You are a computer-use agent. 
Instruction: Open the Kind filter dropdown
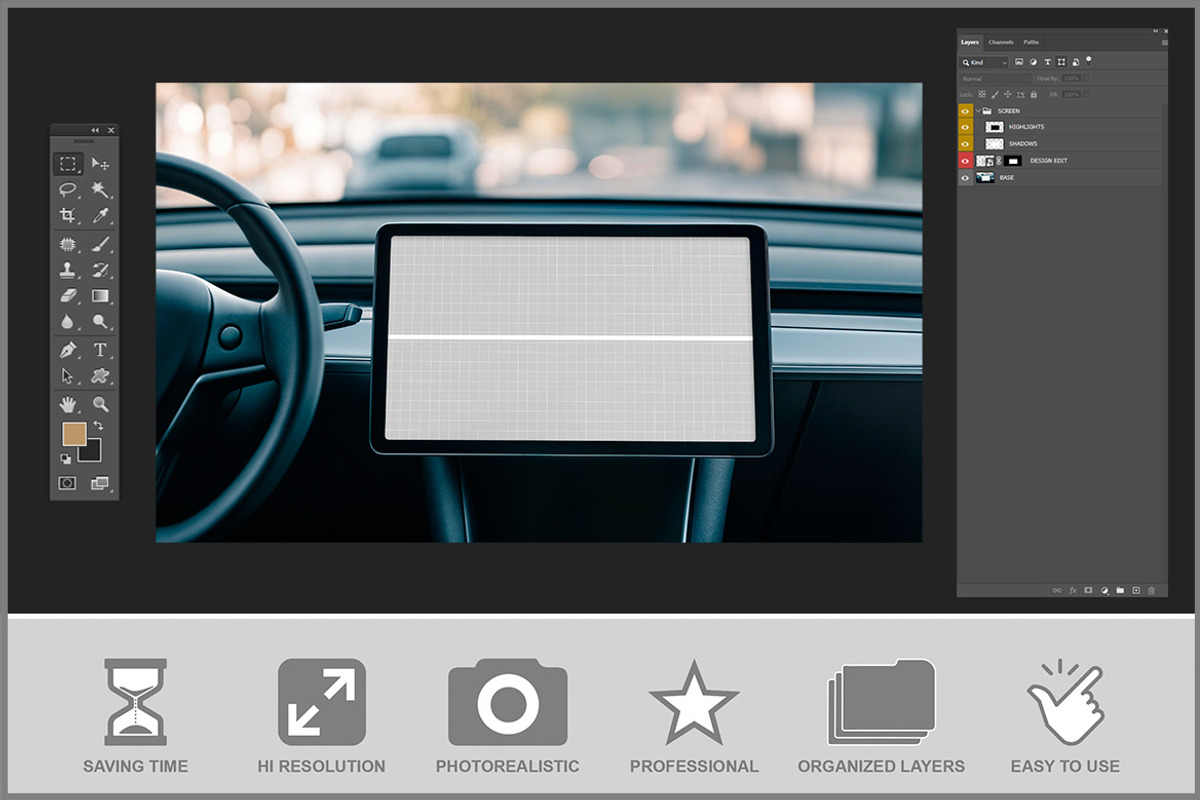pos(984,62)
